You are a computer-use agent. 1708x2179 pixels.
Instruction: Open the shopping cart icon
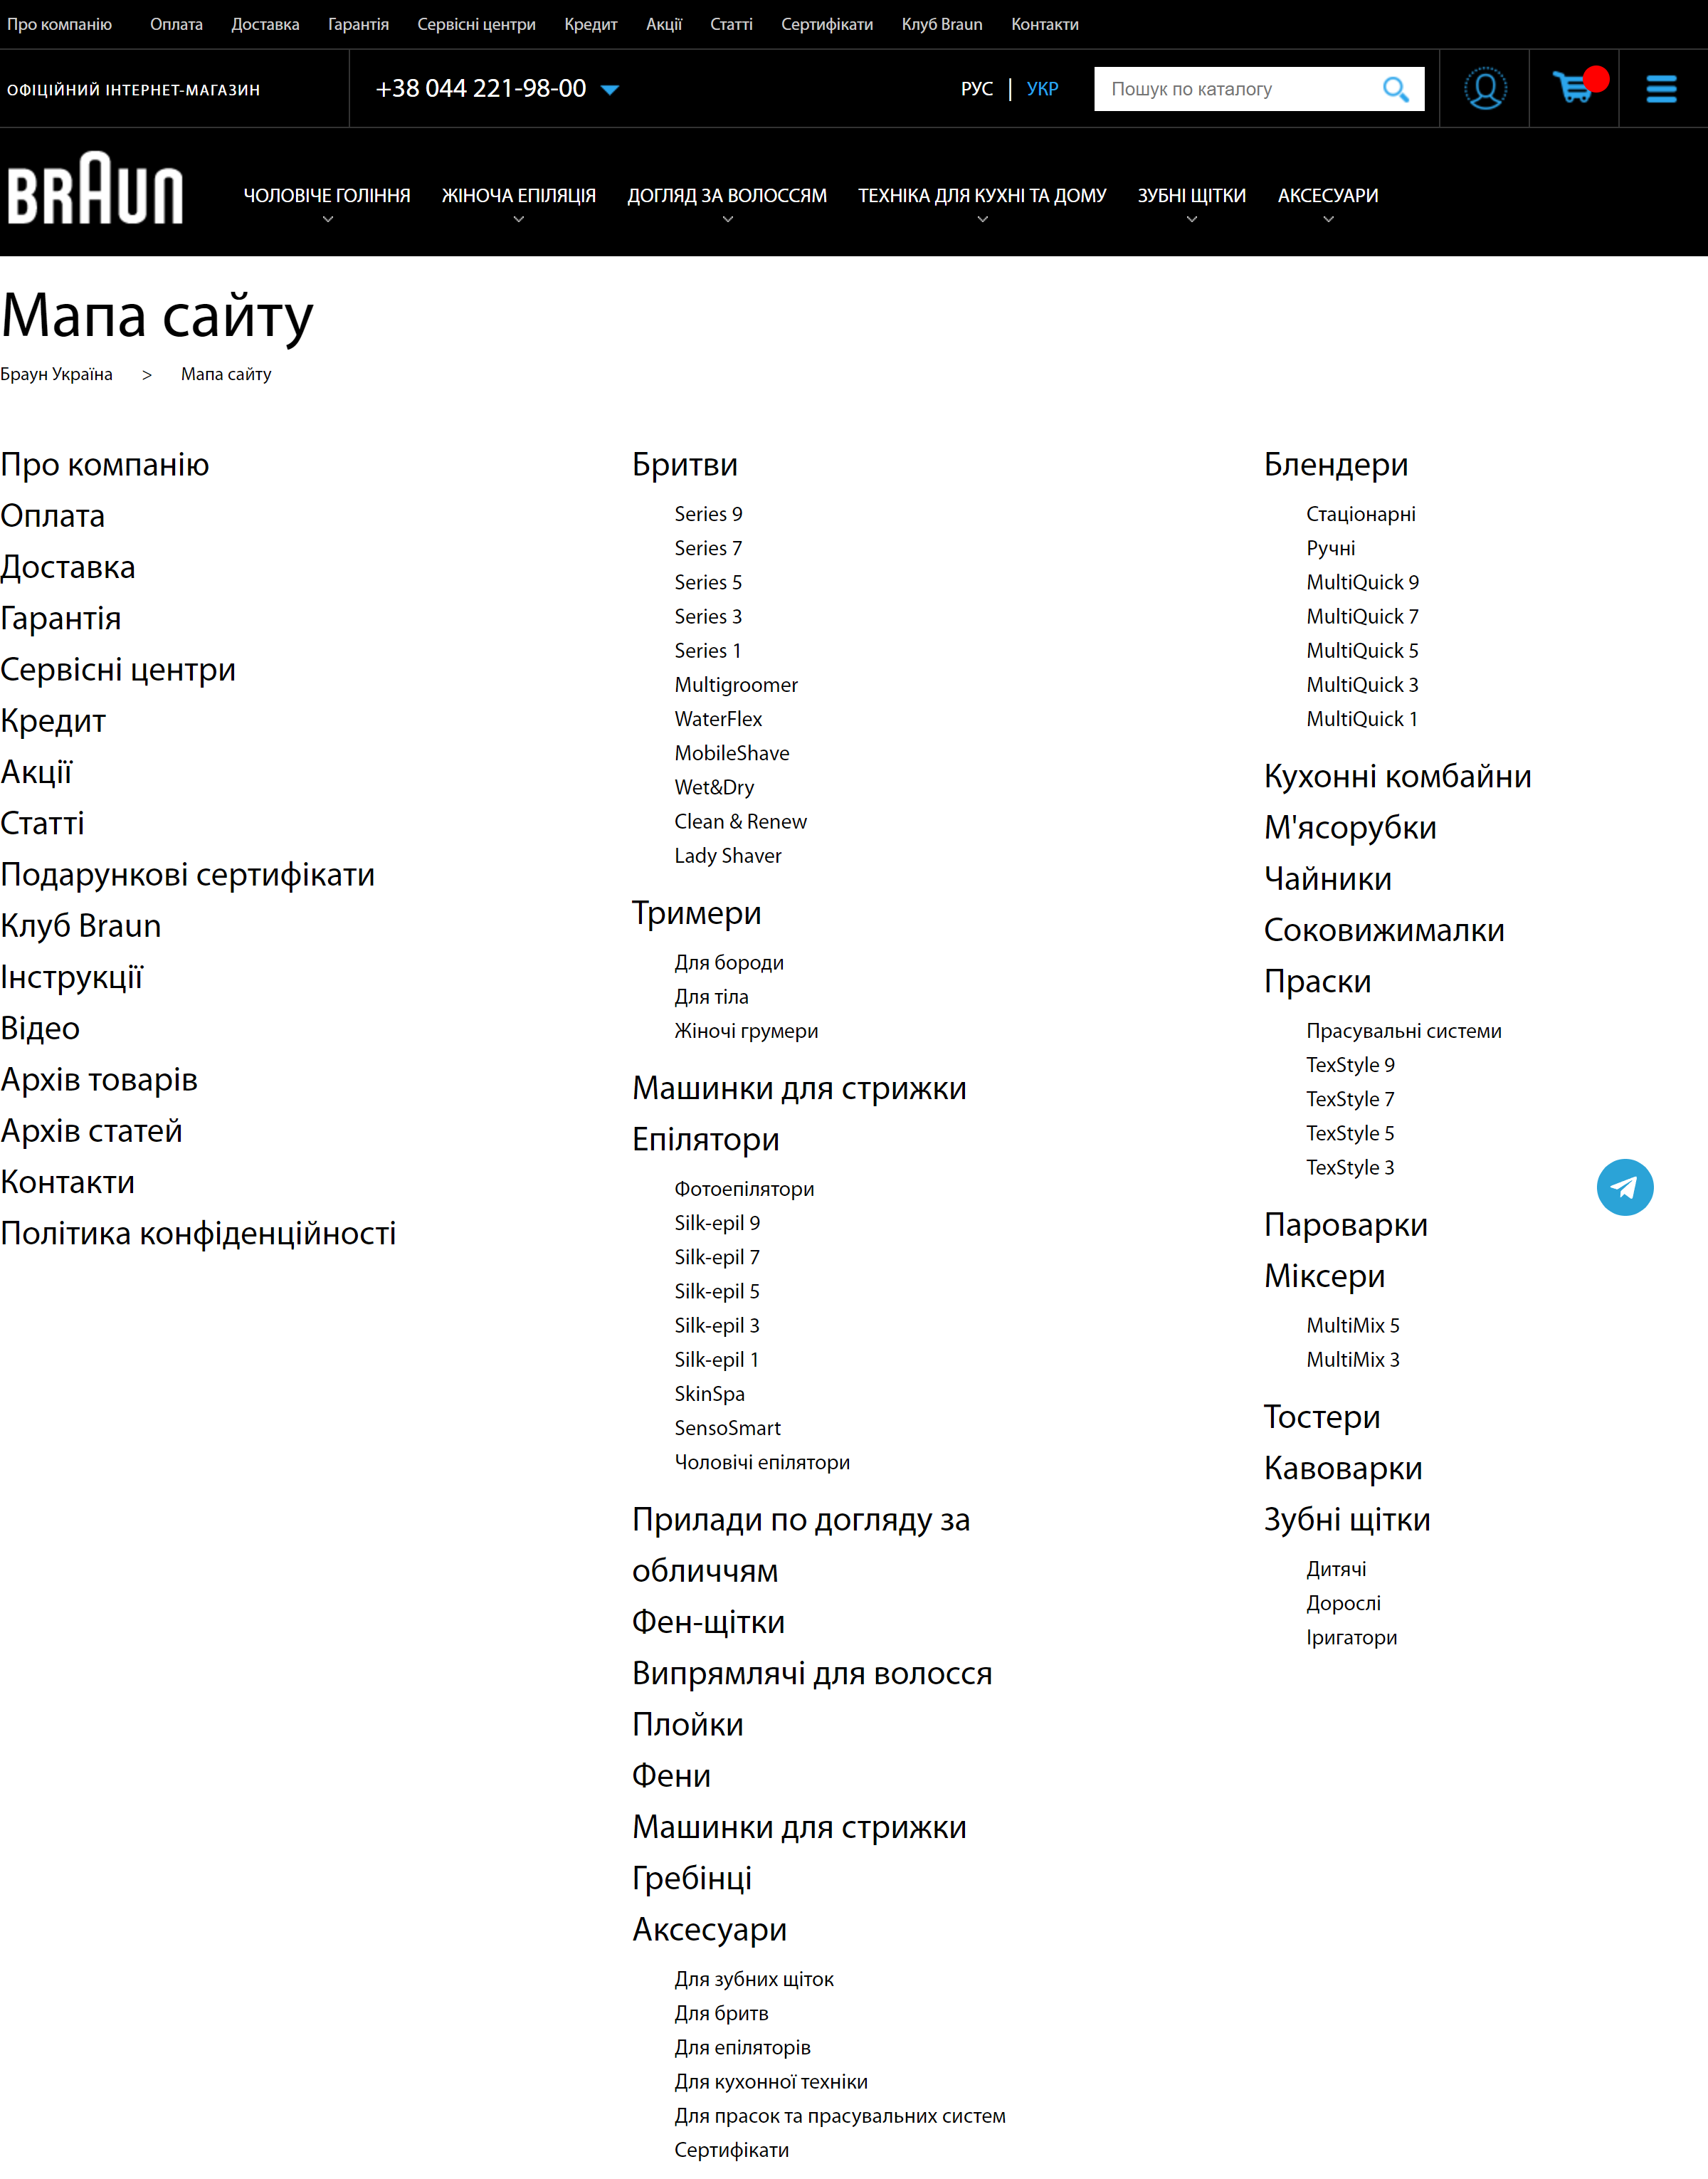pyautogui.click(x=1575, y=89)
